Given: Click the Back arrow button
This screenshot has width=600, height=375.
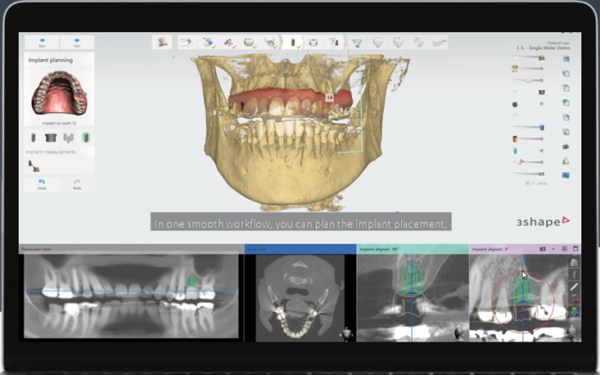Looking at the screenshot, I should tap(42, 42).
